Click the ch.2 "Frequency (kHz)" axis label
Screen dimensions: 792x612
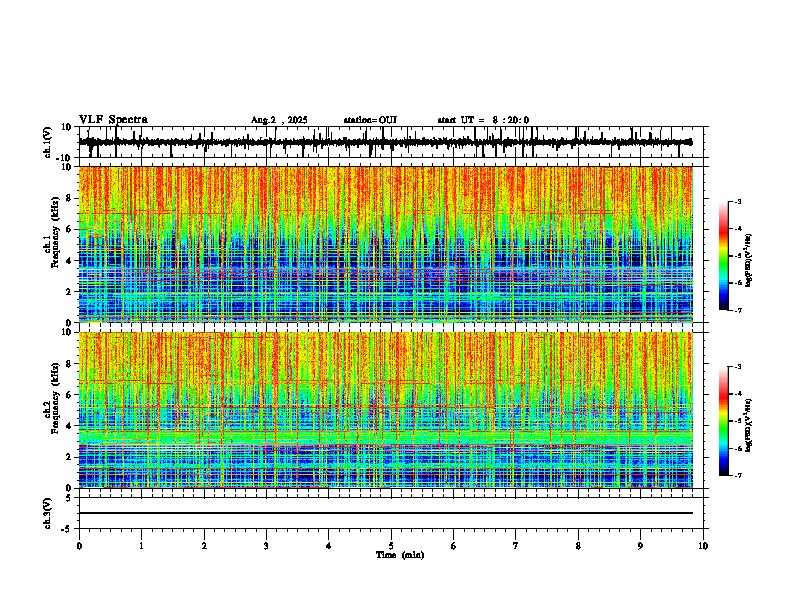click(x=55, y=398)
